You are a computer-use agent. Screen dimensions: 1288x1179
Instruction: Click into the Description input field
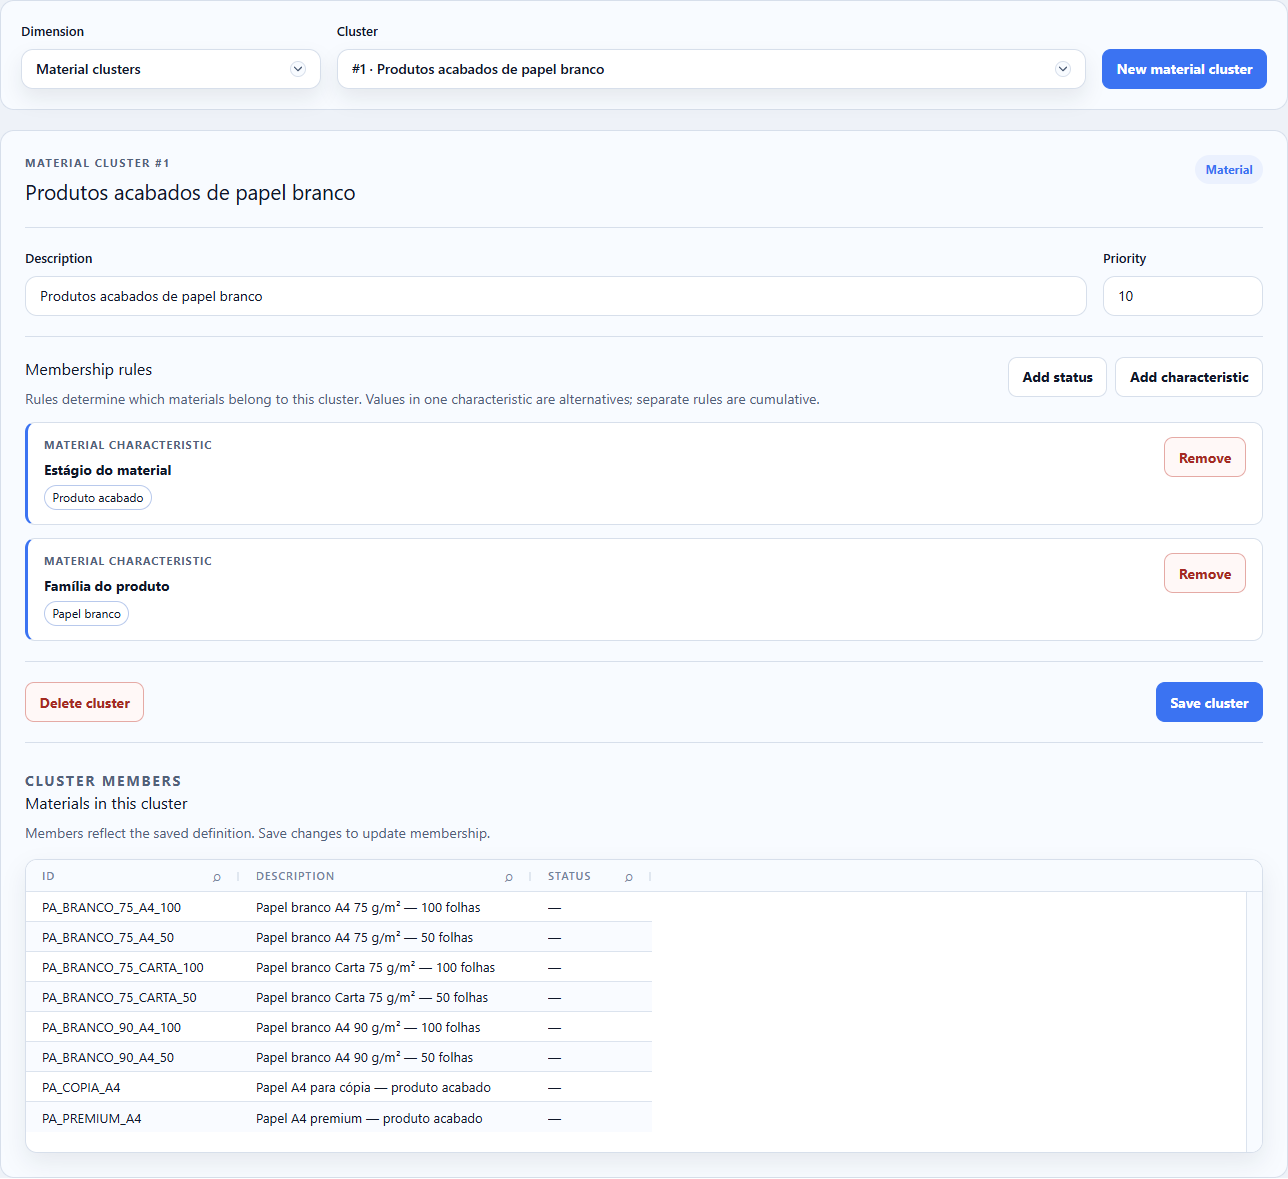click(556, 296)
